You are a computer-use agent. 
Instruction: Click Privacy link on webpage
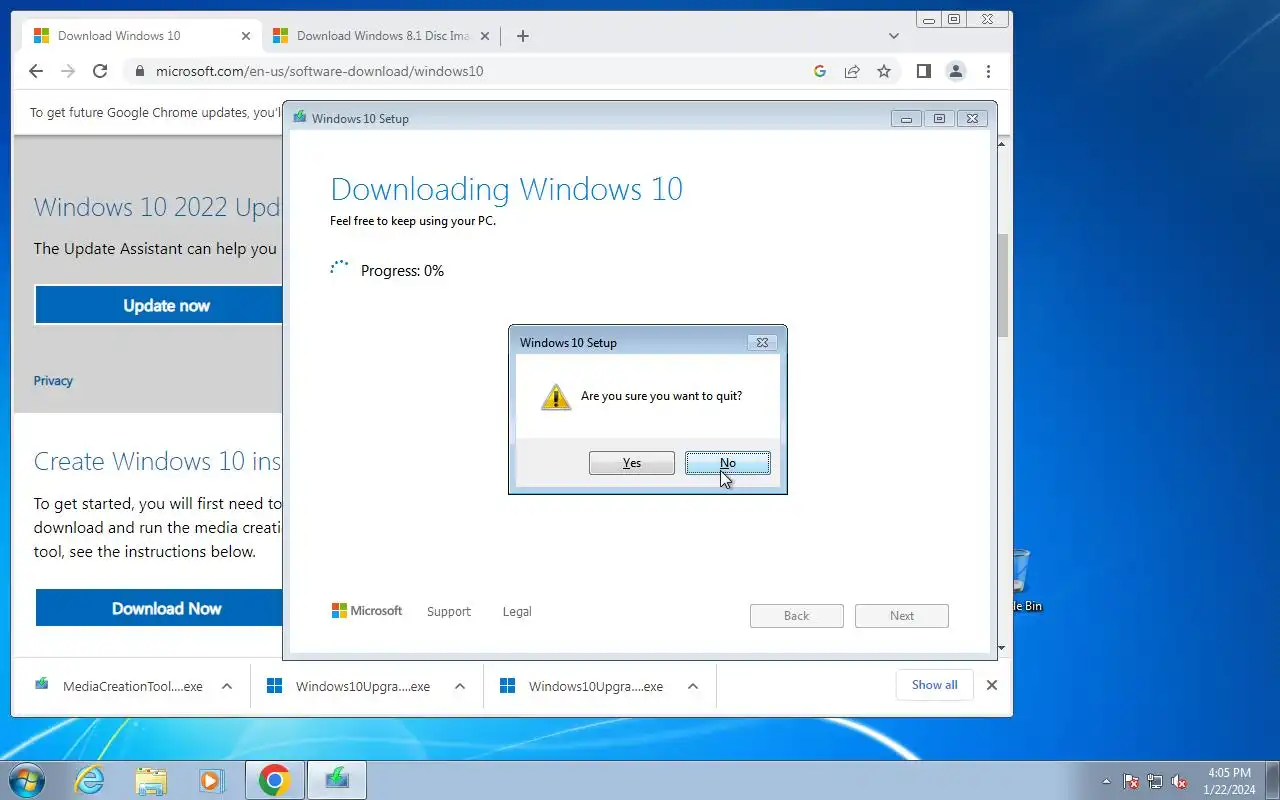coord(53,381)
